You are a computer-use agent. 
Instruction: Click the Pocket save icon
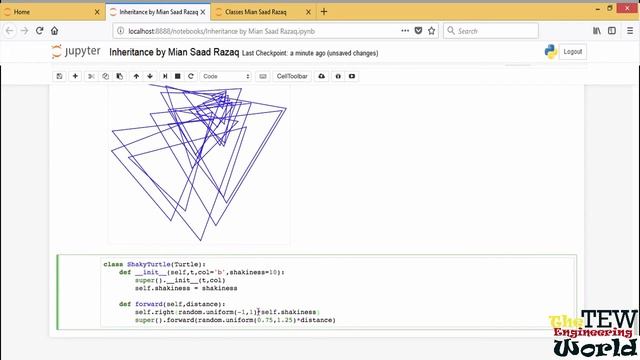[x=418, y=31]
